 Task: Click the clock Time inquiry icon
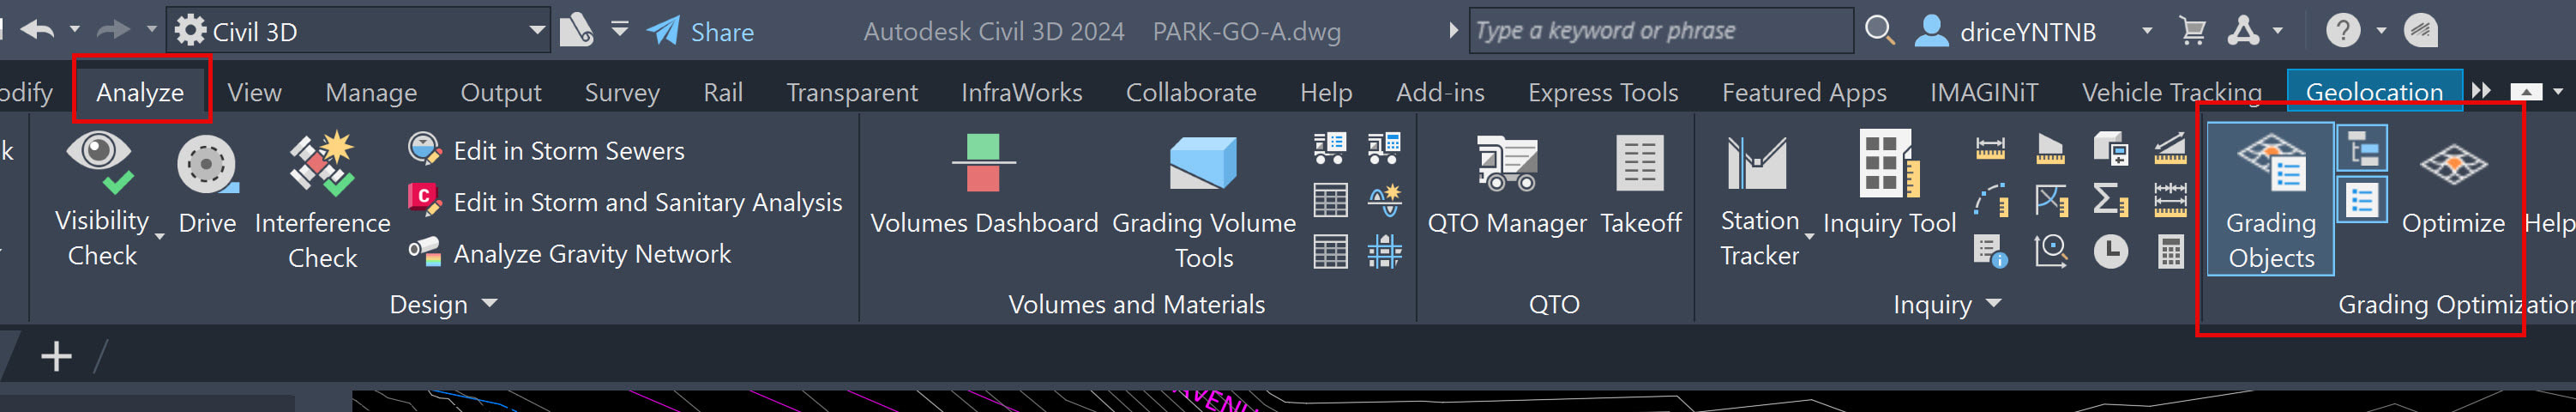pos(2110,252)
